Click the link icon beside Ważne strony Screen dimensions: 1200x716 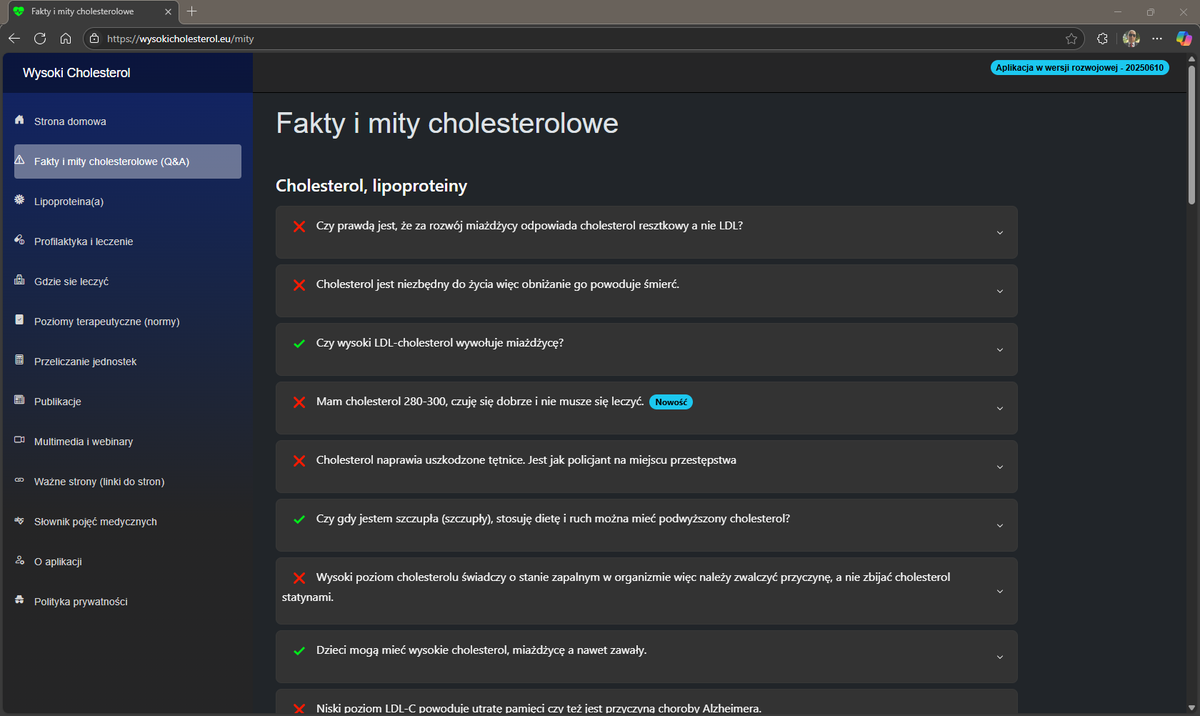(x=19, y=481)
